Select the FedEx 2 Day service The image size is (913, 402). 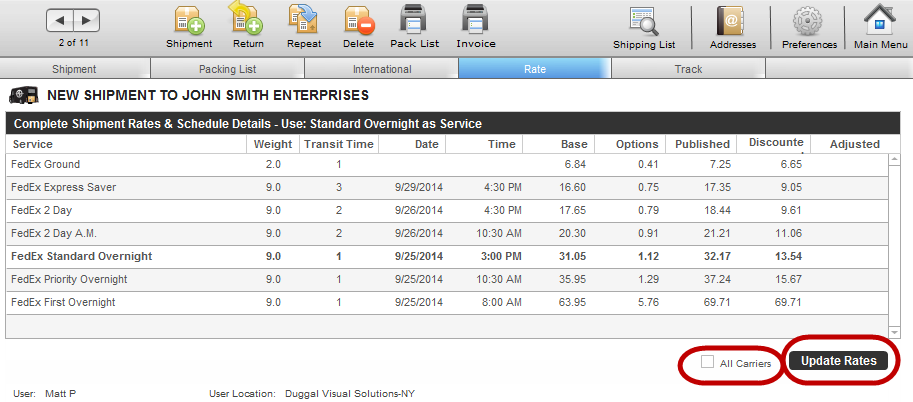click(447, 210)
